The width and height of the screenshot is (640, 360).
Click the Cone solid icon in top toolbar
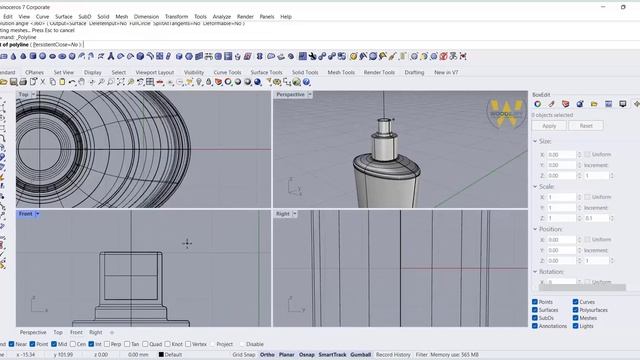pos(13,56)
